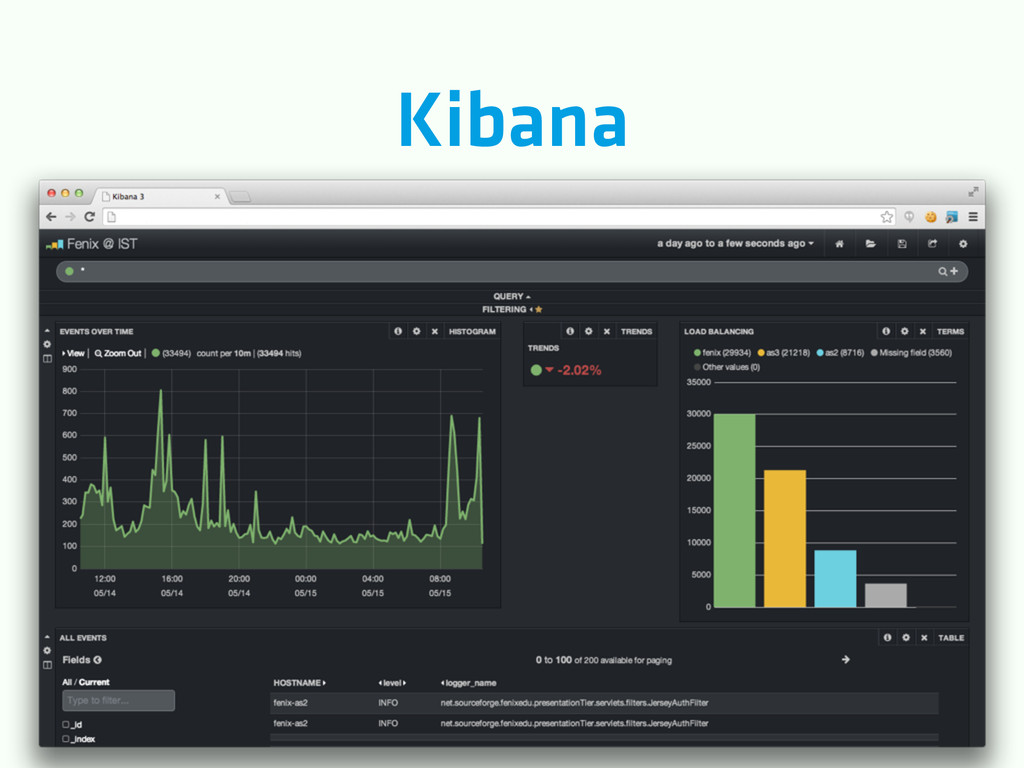Go to next page of events

point(846,660)
